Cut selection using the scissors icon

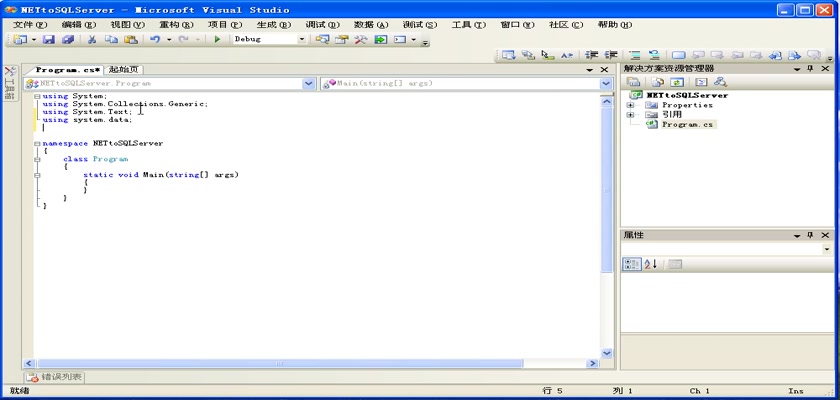coord(92,40)
